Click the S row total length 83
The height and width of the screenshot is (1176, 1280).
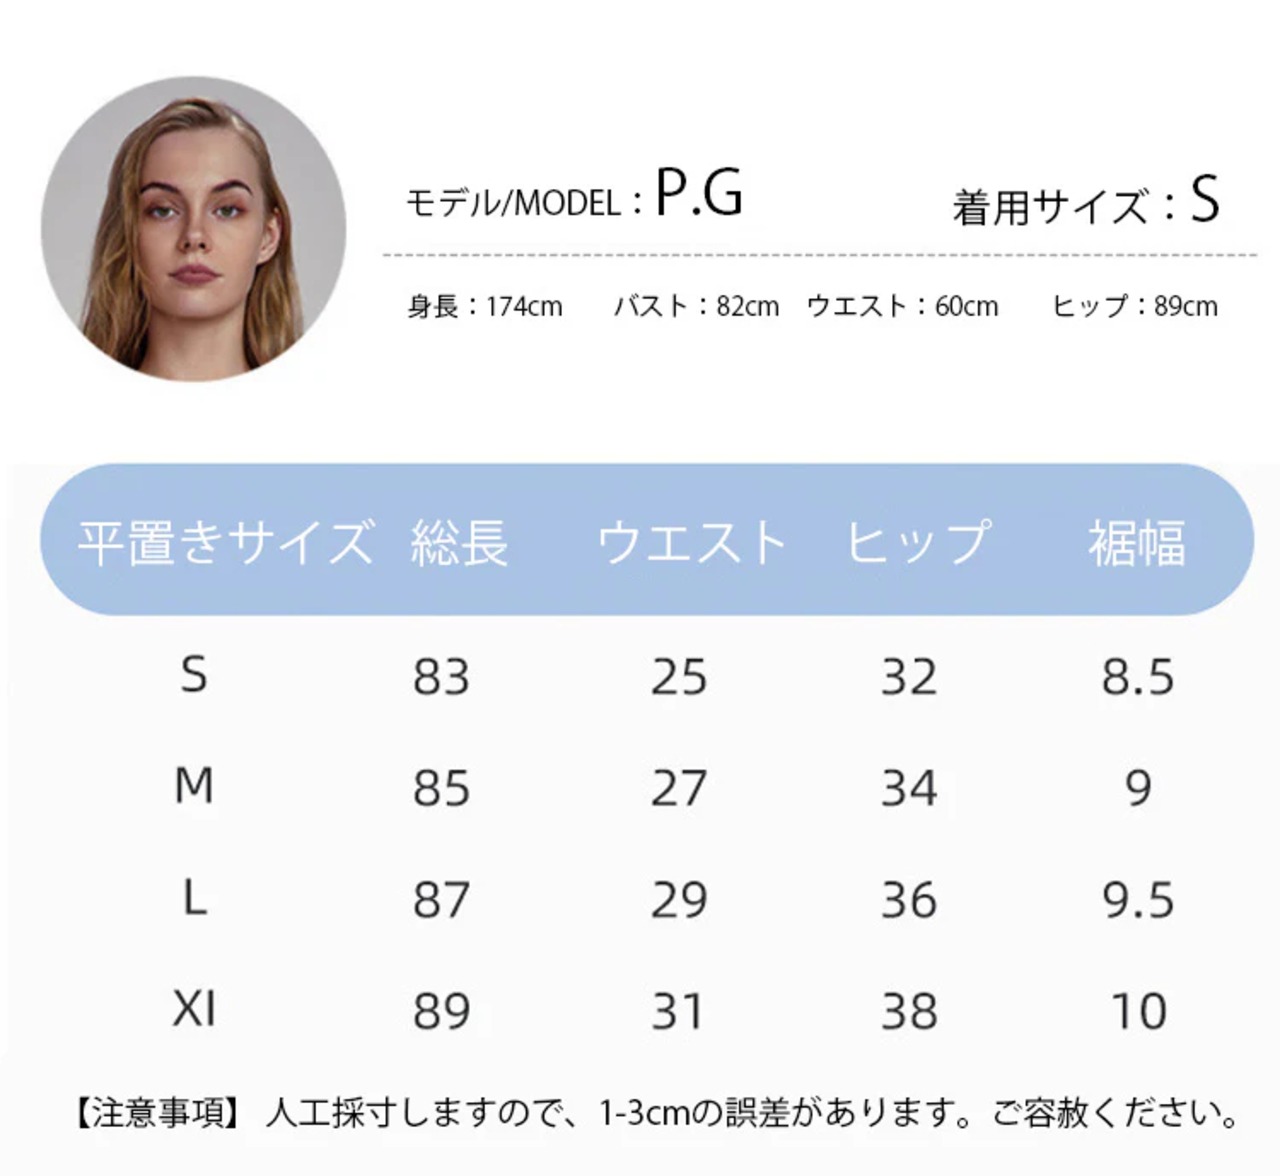pyautogui.click(x=441, y=677)
